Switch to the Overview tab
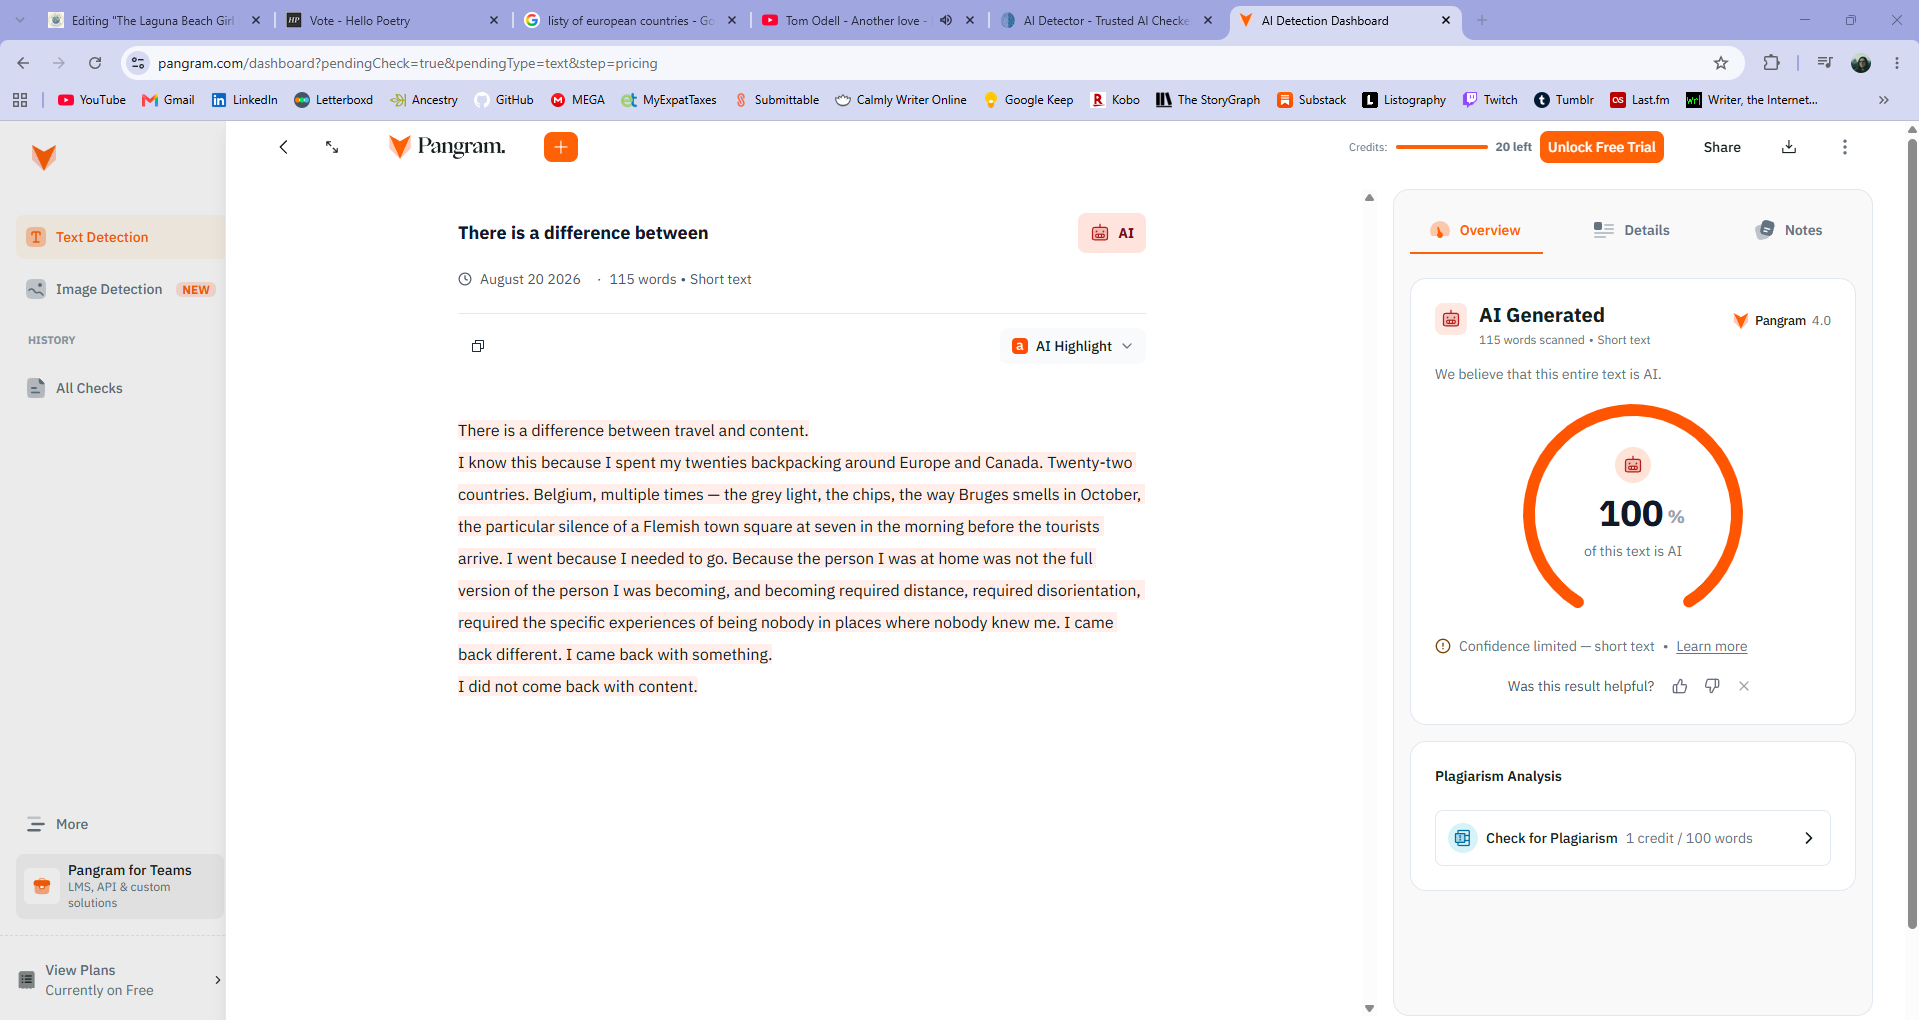This screenshot has height=1020, width=1919. 1476,230
